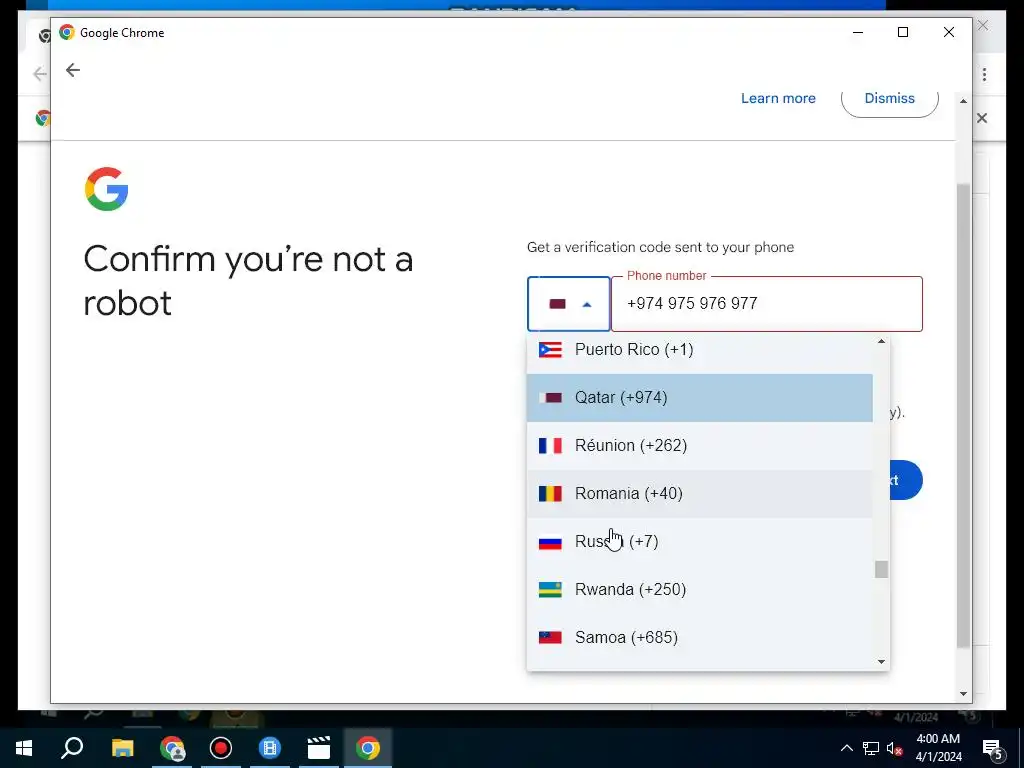
Task: Open the Chrome profile shortcut on taskbar
Action: pos(172,748)
